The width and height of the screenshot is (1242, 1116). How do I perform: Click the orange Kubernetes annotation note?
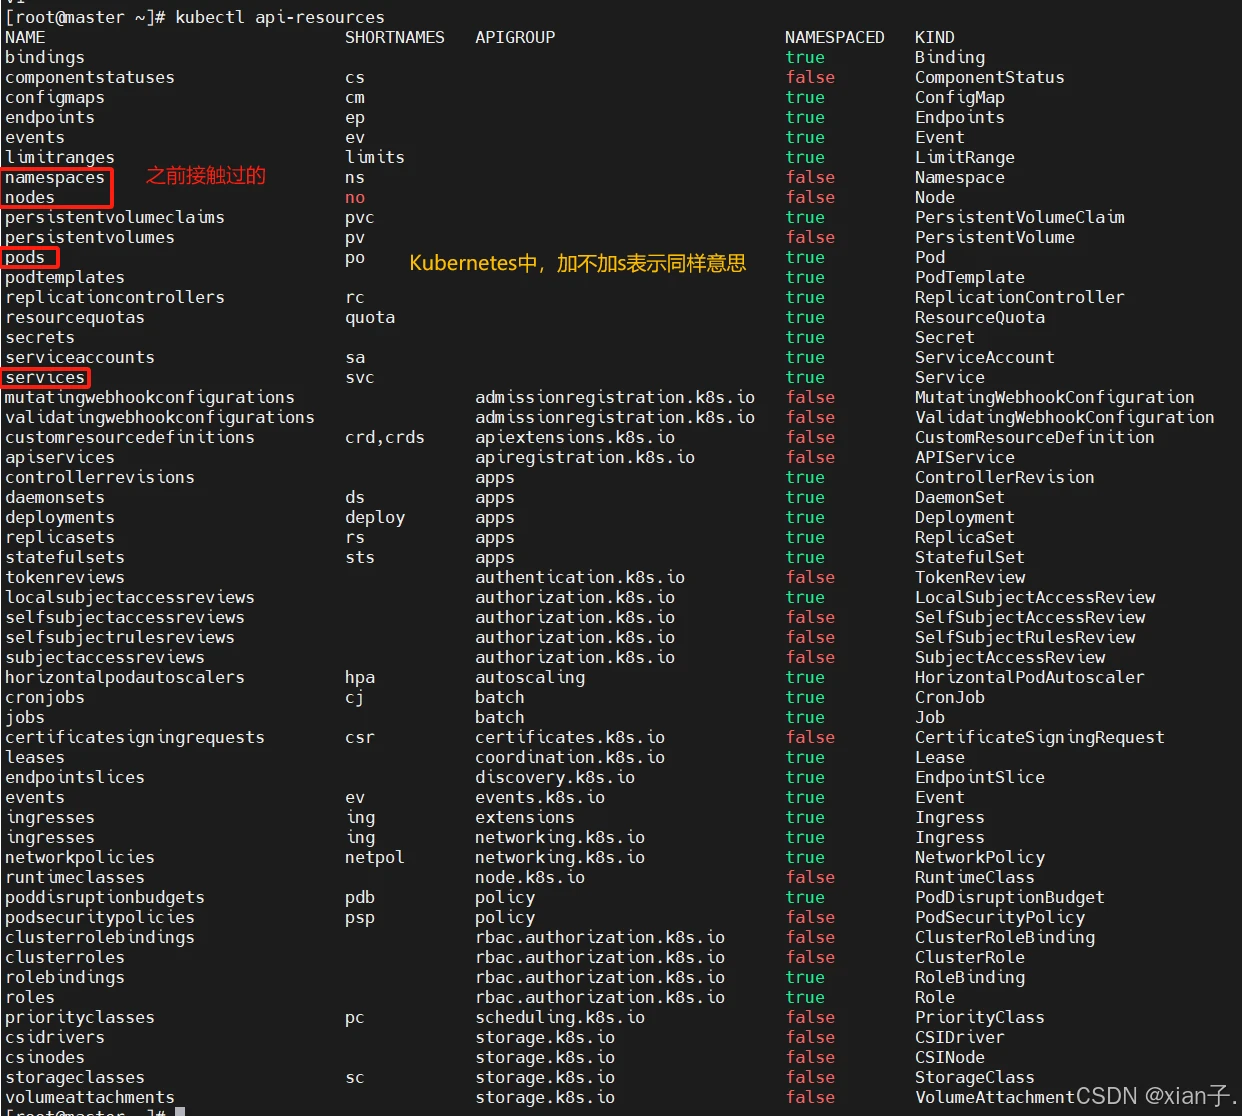coord(578,263)
